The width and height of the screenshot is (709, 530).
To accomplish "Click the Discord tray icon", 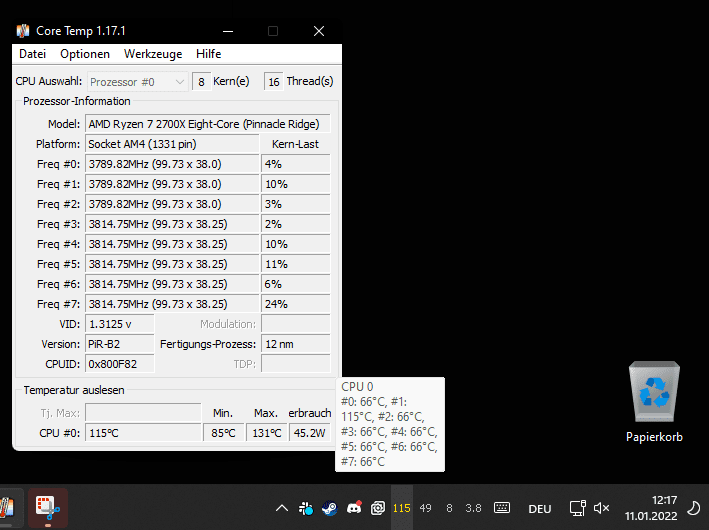I will 354,508.
